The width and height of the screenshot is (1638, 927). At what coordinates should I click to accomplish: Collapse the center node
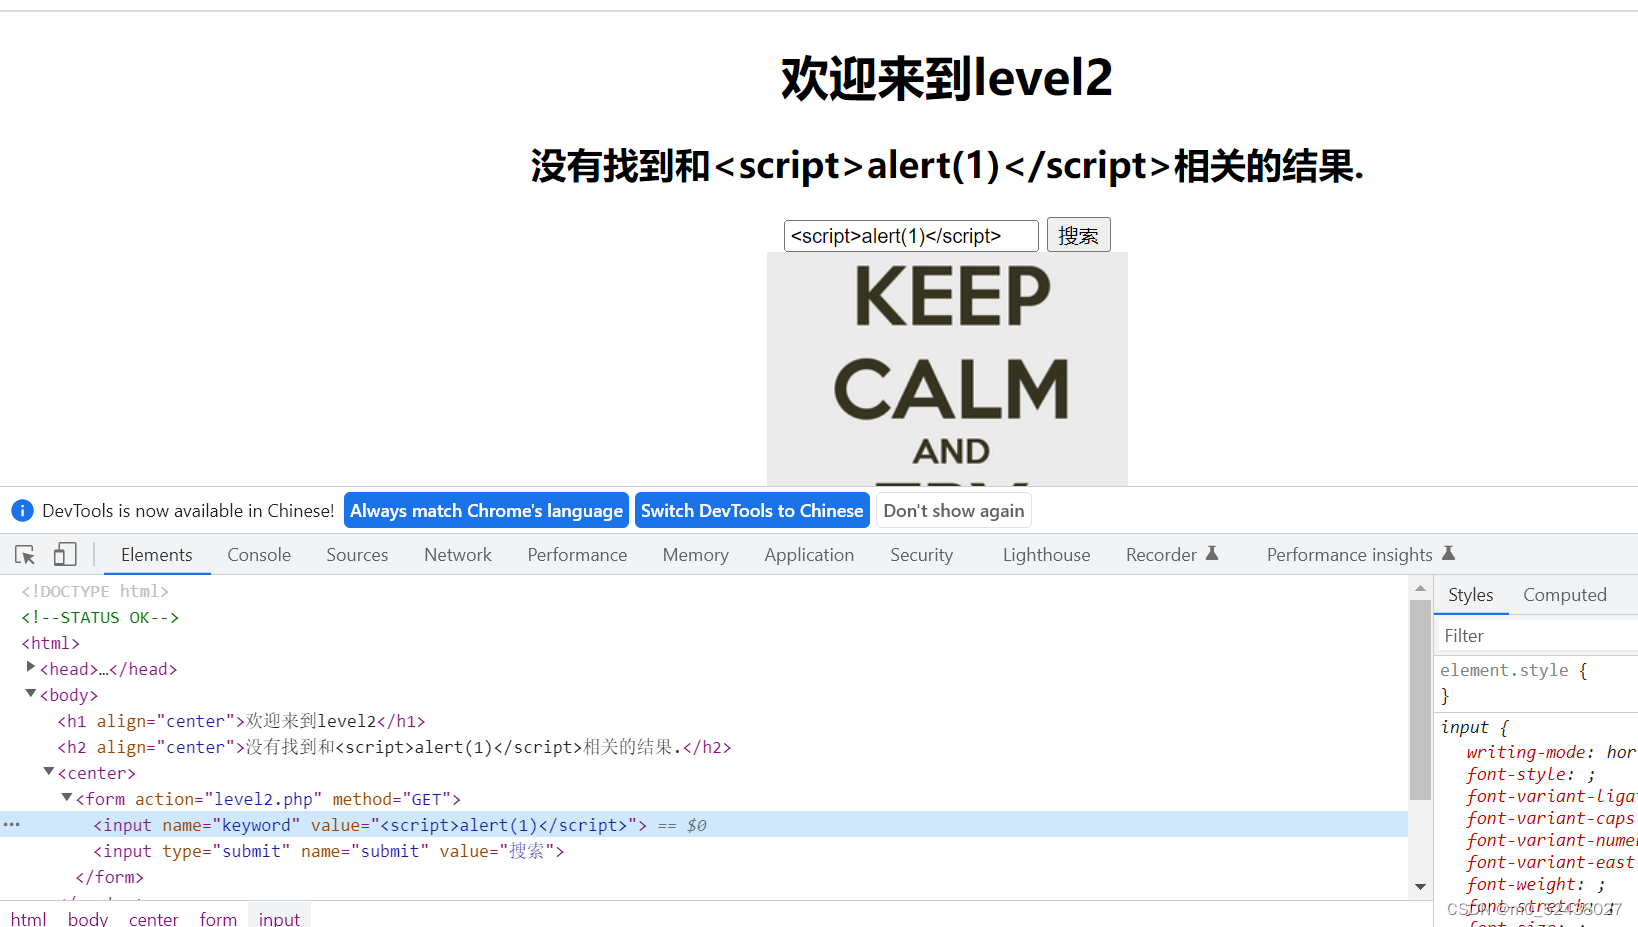tap(48, 771)
